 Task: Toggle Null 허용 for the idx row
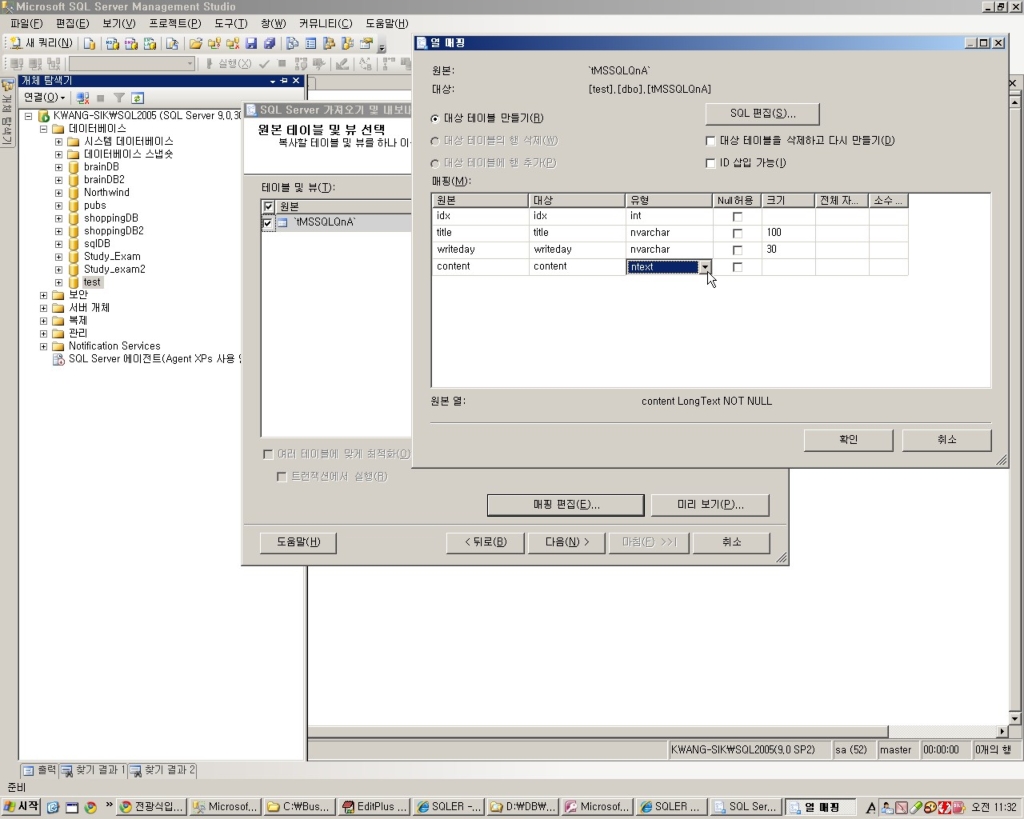coord(737,216)
